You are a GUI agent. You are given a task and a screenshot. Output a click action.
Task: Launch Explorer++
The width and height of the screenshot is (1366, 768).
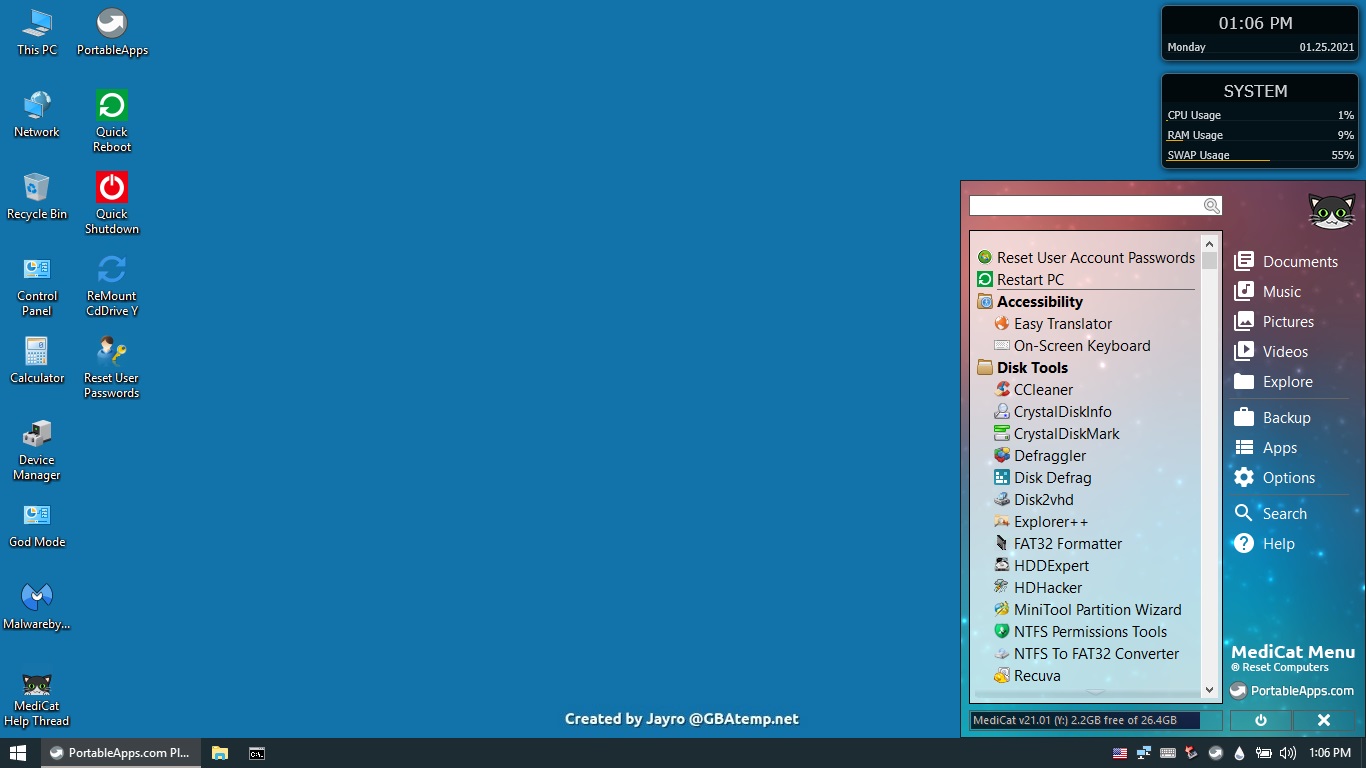point(1041,521)
